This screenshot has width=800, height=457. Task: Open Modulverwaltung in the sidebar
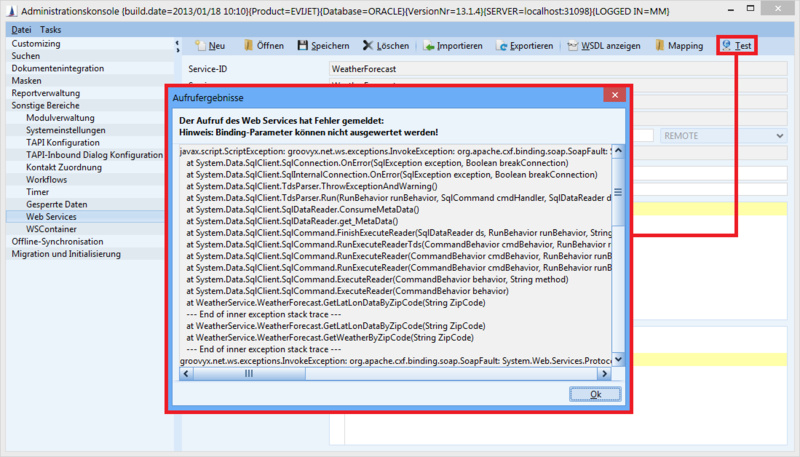pos(60,118)
